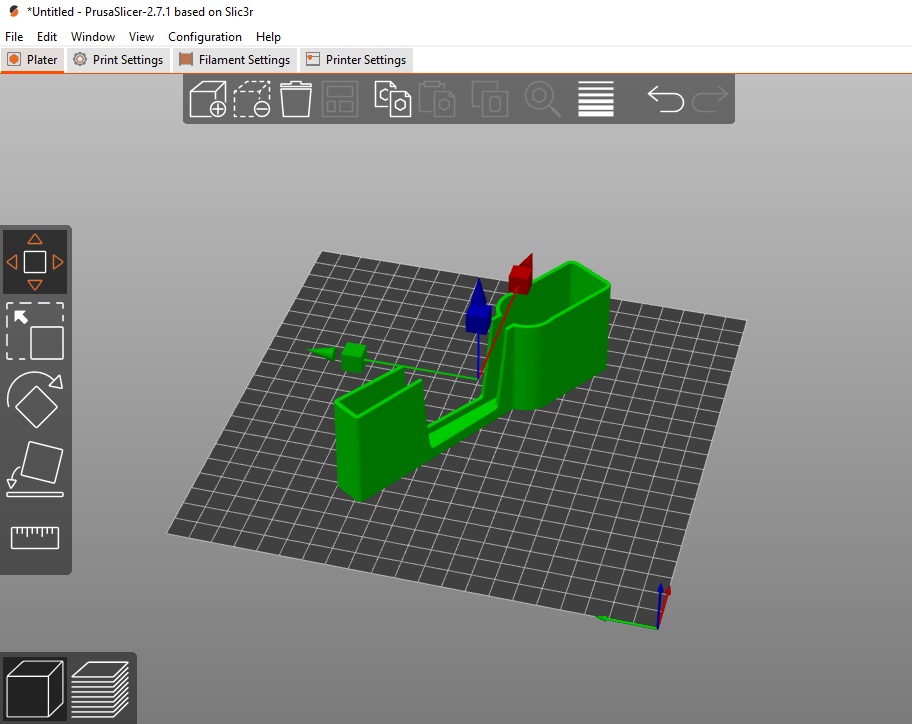Click the Add object icon

click(x=208, y=99)
